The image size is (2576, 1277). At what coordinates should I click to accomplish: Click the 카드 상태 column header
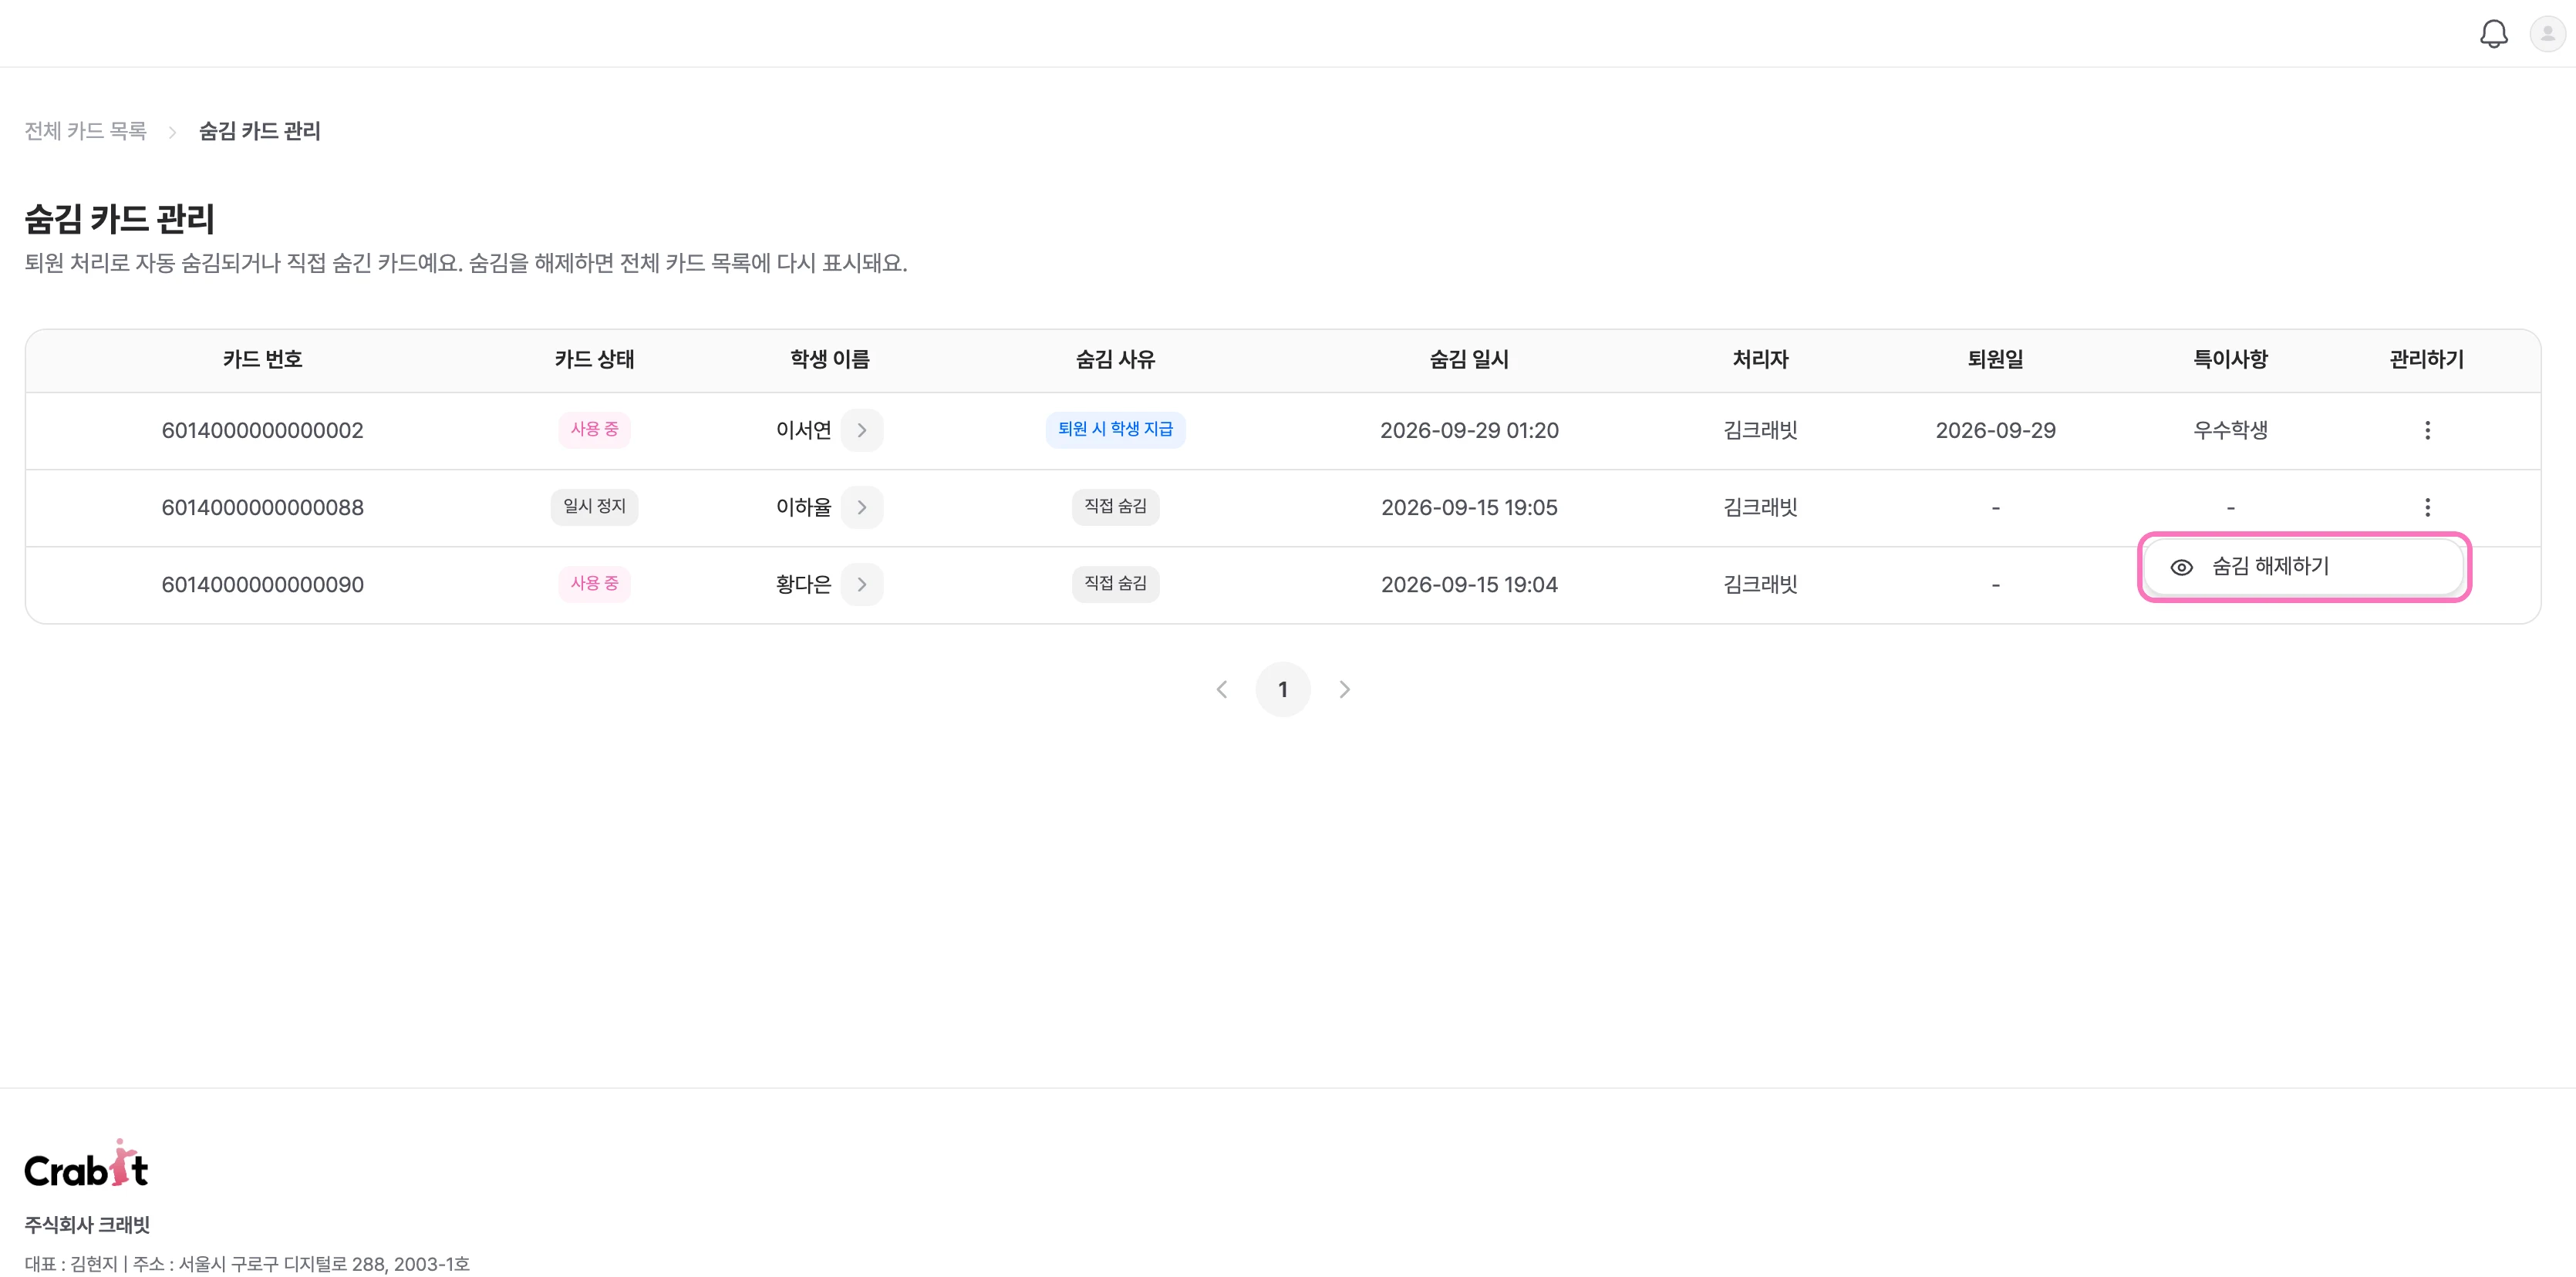pyautogui.click(x=594, y=359)
